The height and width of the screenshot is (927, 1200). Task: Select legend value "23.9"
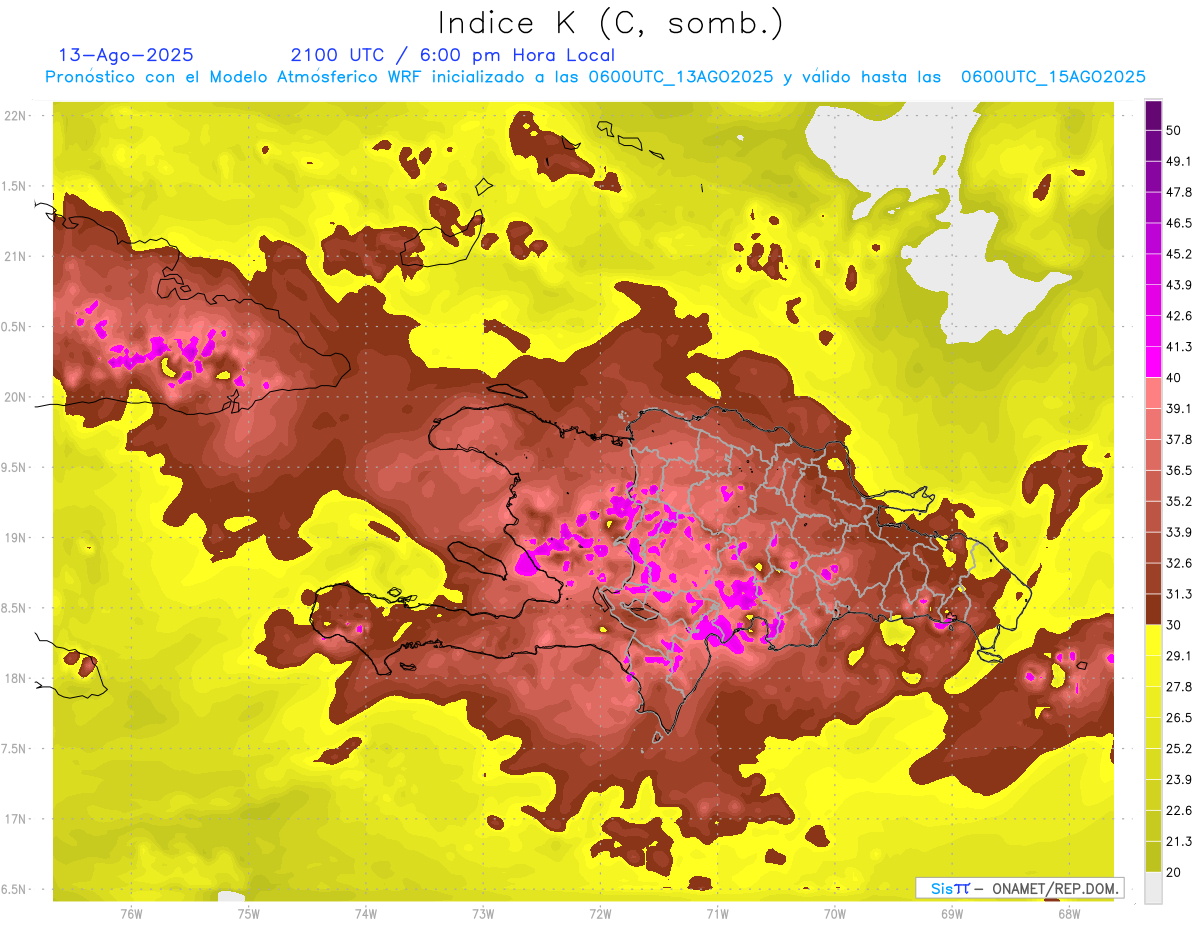click(1179, 780)
